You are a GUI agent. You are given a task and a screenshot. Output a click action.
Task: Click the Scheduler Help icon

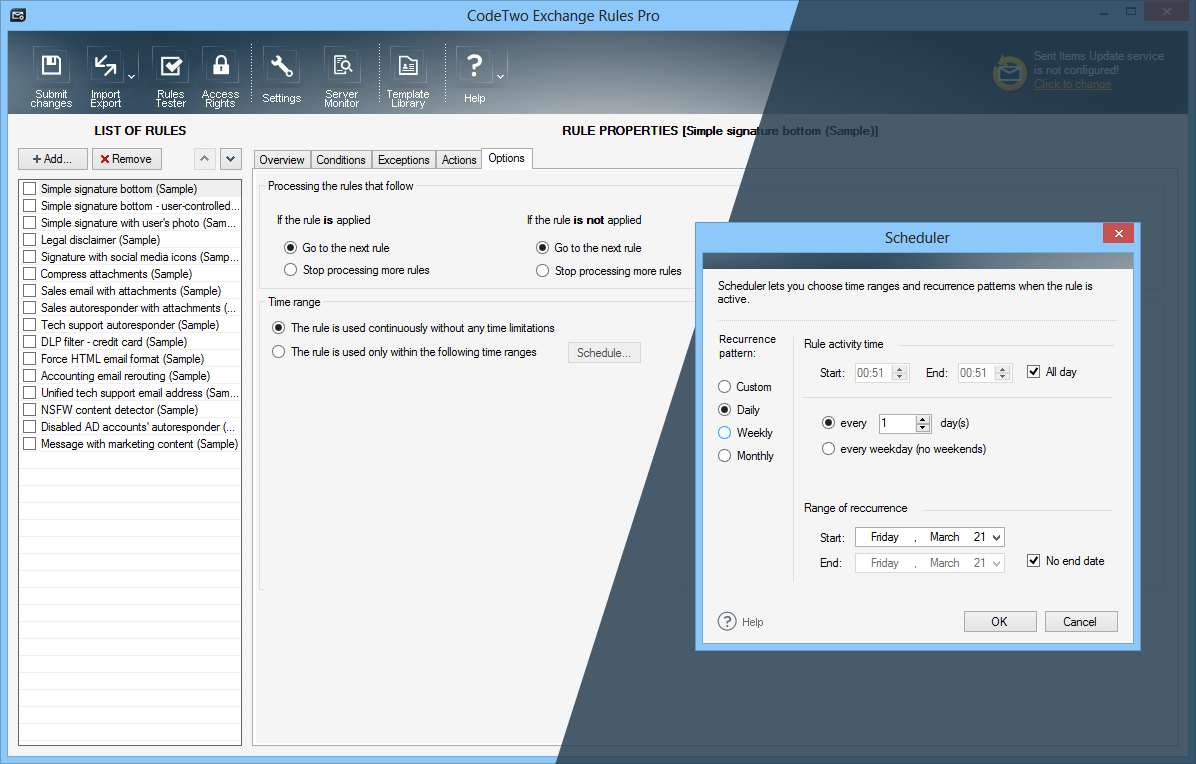(727, 621)
